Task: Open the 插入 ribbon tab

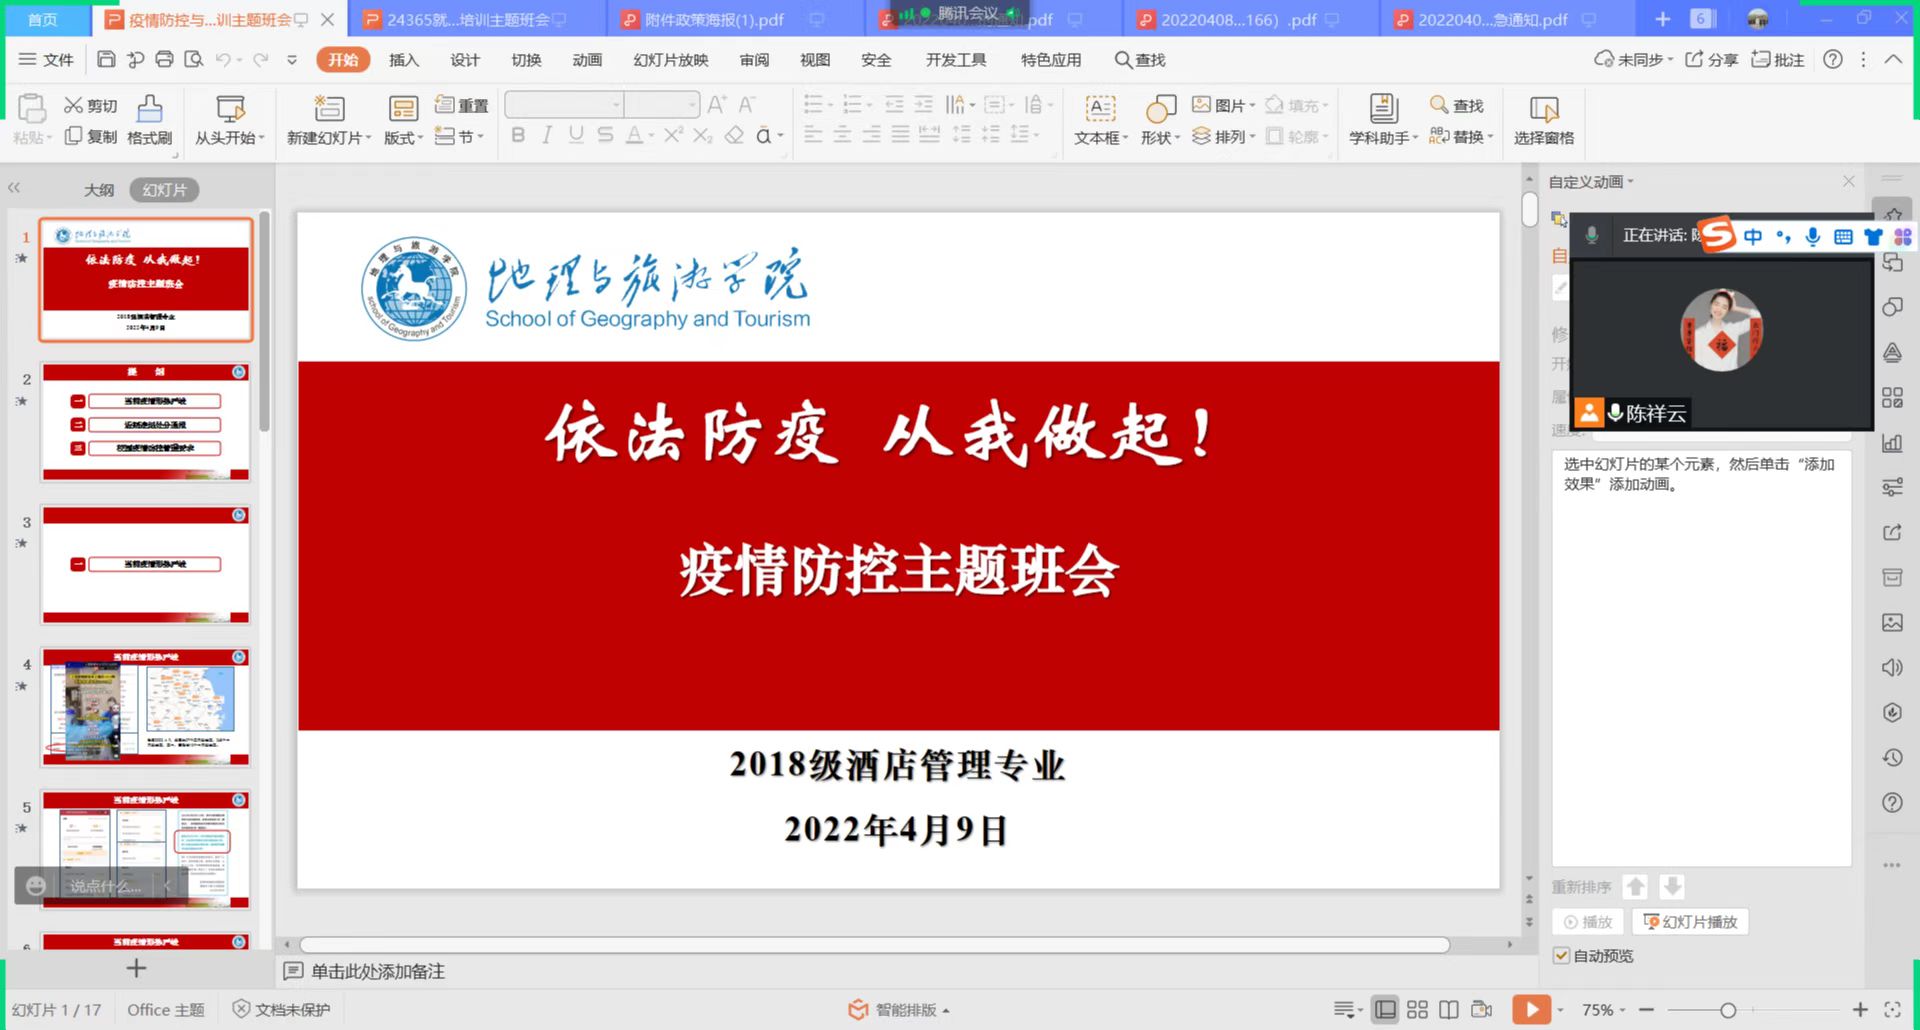Action: (403, 60)
